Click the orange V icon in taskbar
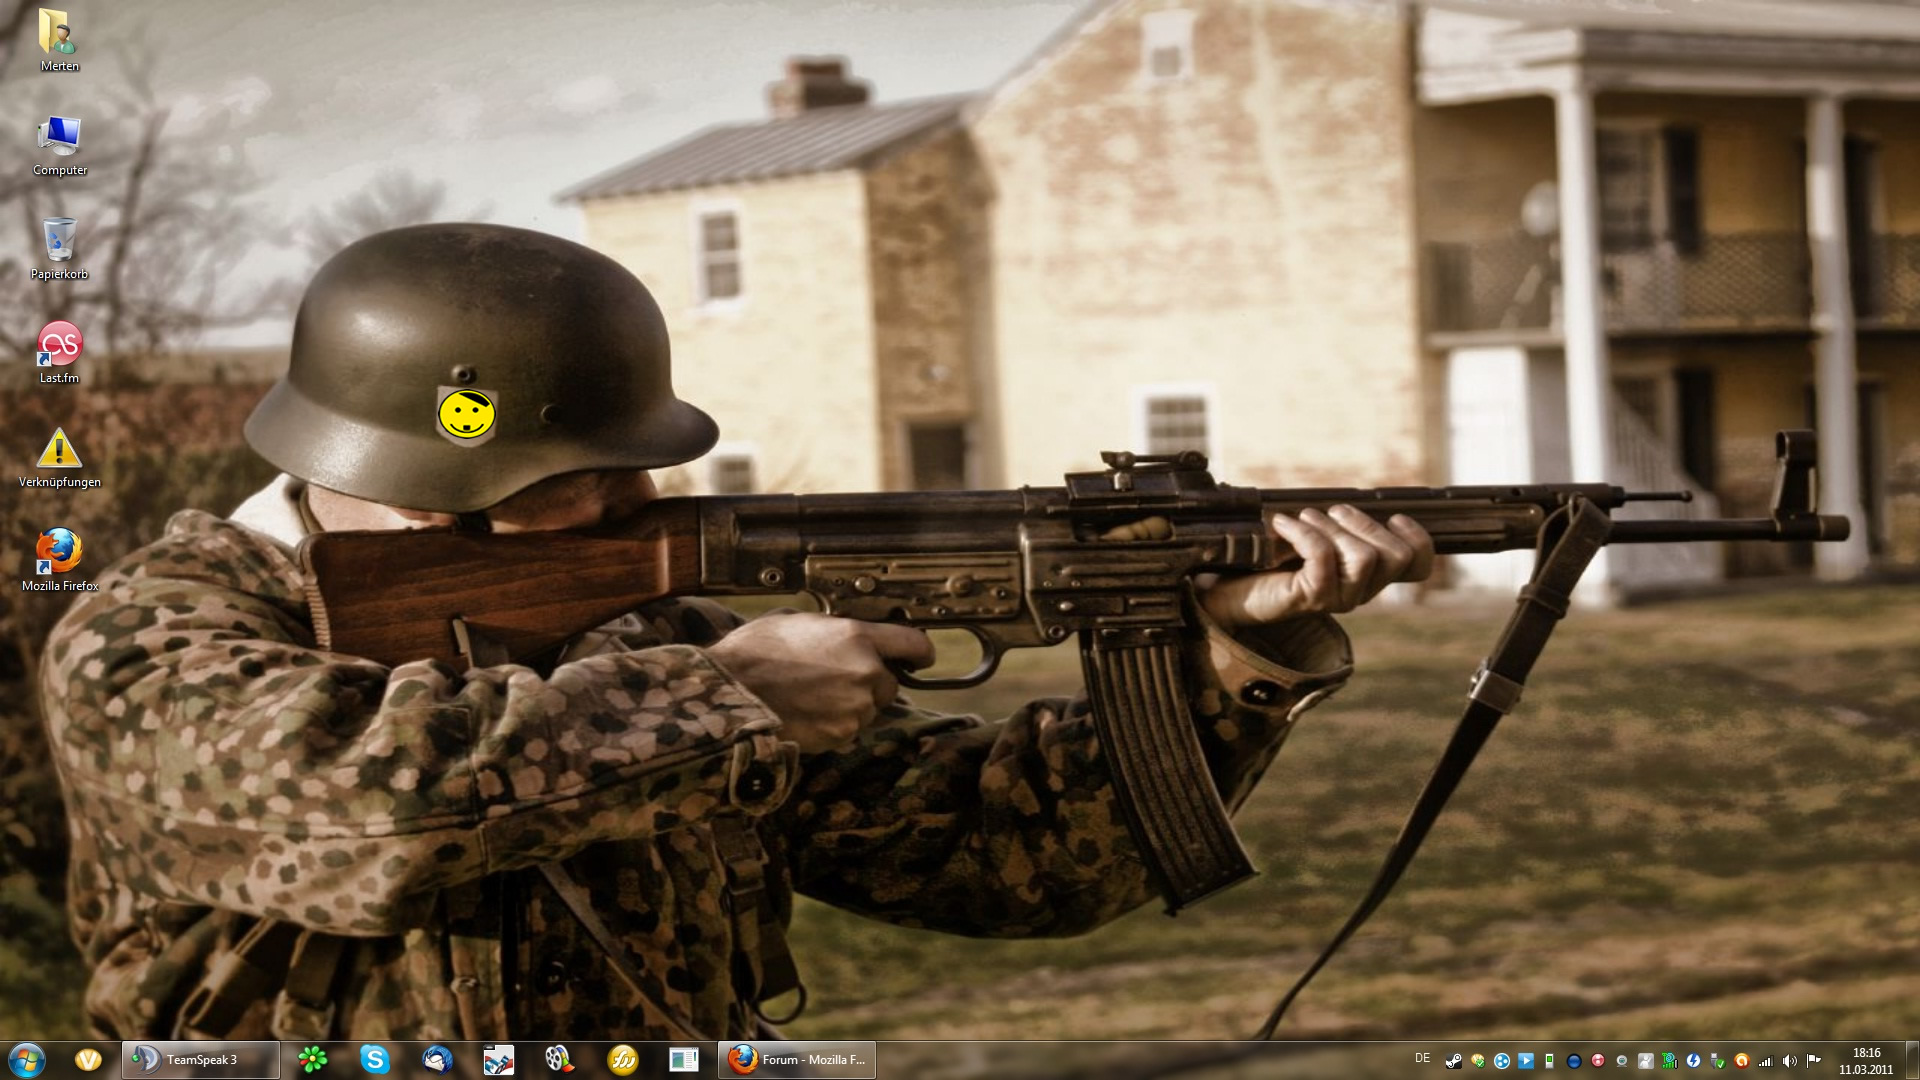 coord(88,1060)
